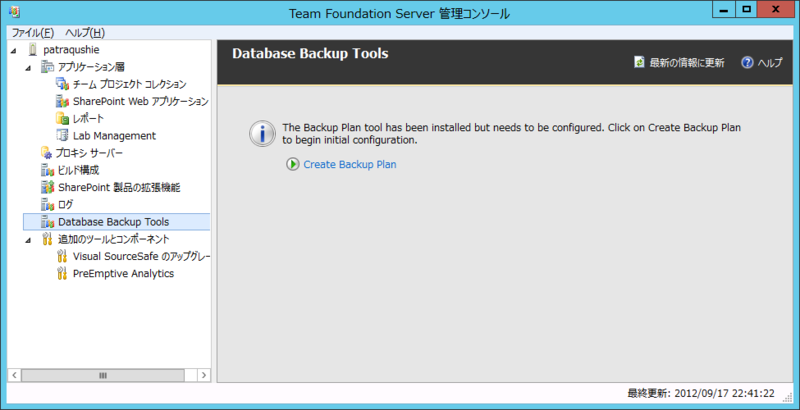Image resolution: width=800 pixels, height=410 pixels.
Task: Click the patraqushie server icon
Action: 33,50
